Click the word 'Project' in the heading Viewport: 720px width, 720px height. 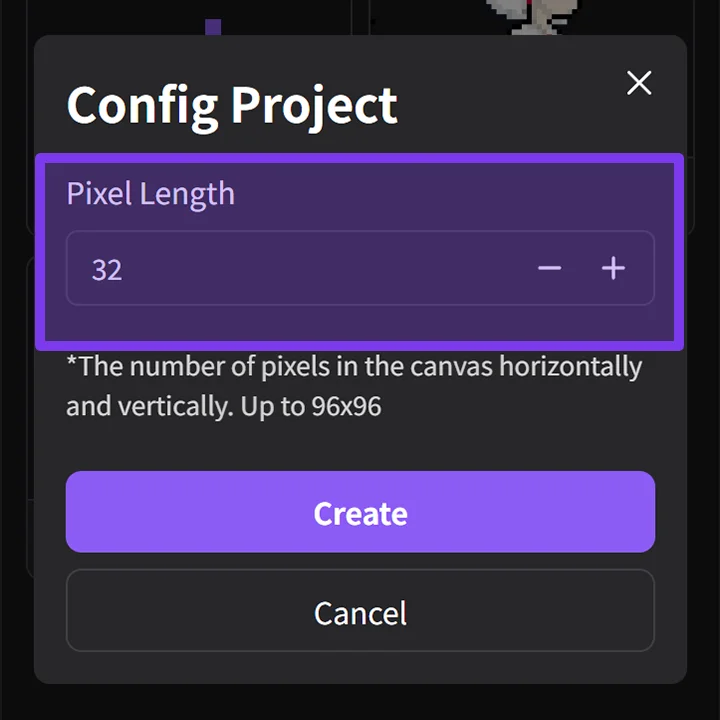[x=314, y=108]
